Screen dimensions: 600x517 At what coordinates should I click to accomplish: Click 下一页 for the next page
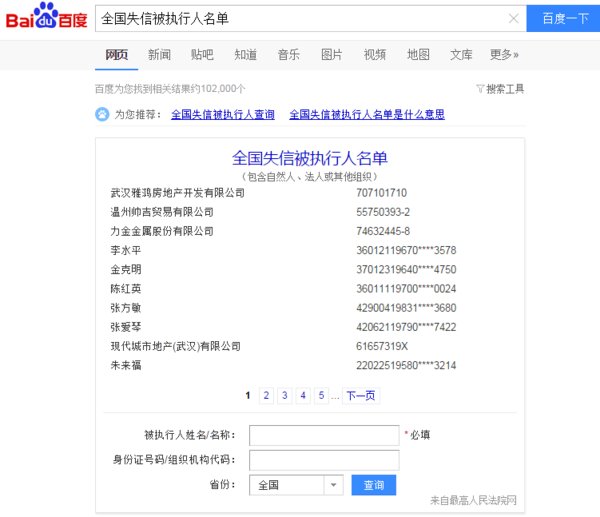point(361,395)
